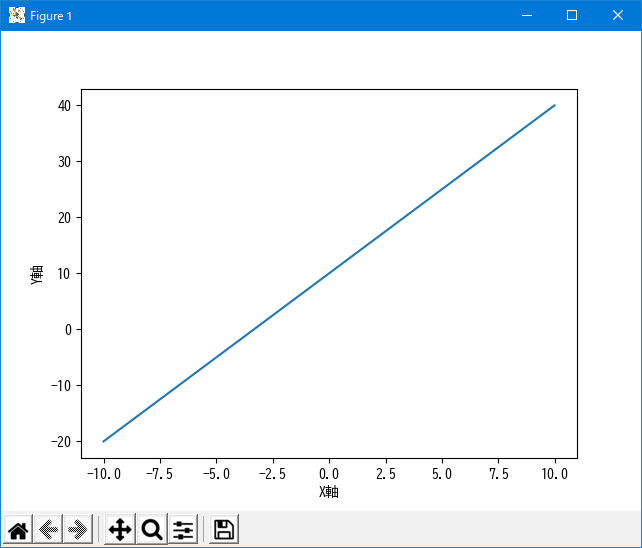
Task: Click the matplotlib icon in title bar
Action: (17, 16)
